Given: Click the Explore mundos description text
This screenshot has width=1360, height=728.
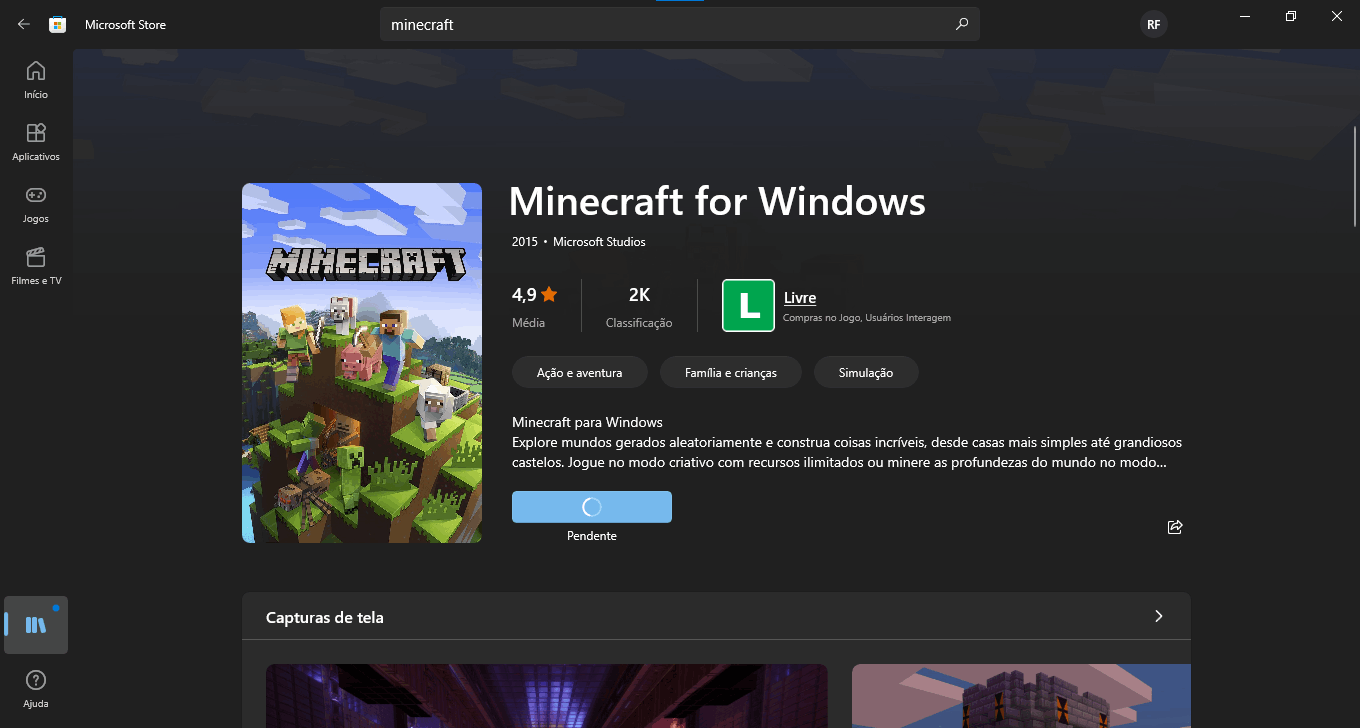Looking at the screenshot, I should 847,453.
